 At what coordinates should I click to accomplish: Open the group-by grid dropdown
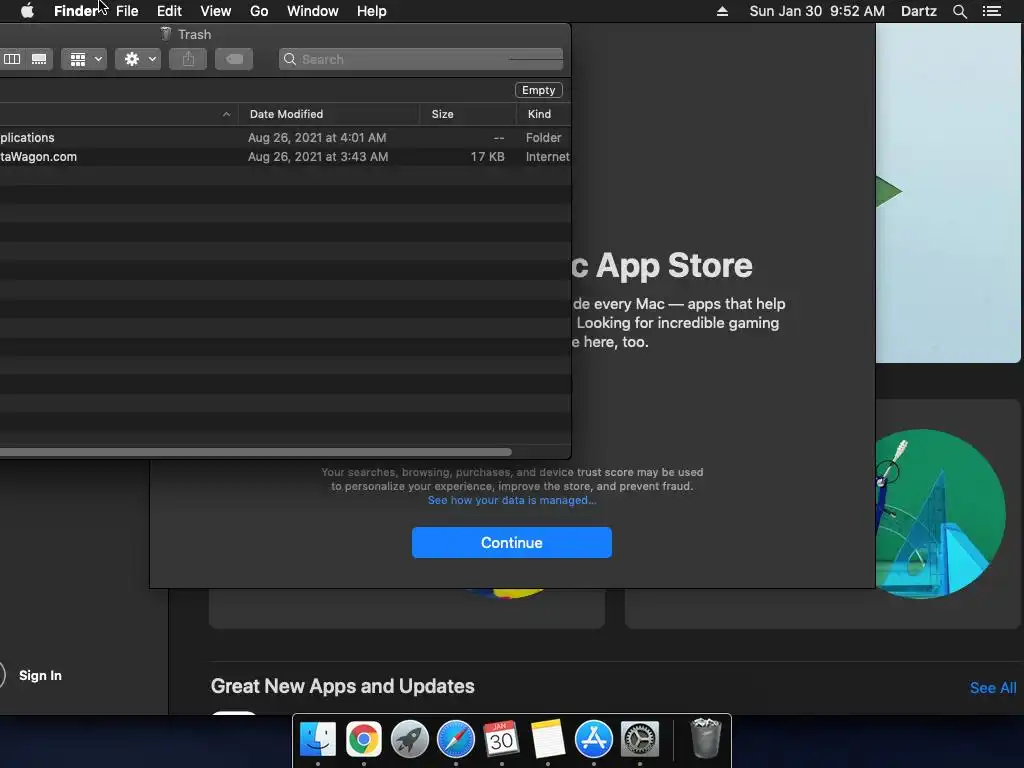click(84, 59)
